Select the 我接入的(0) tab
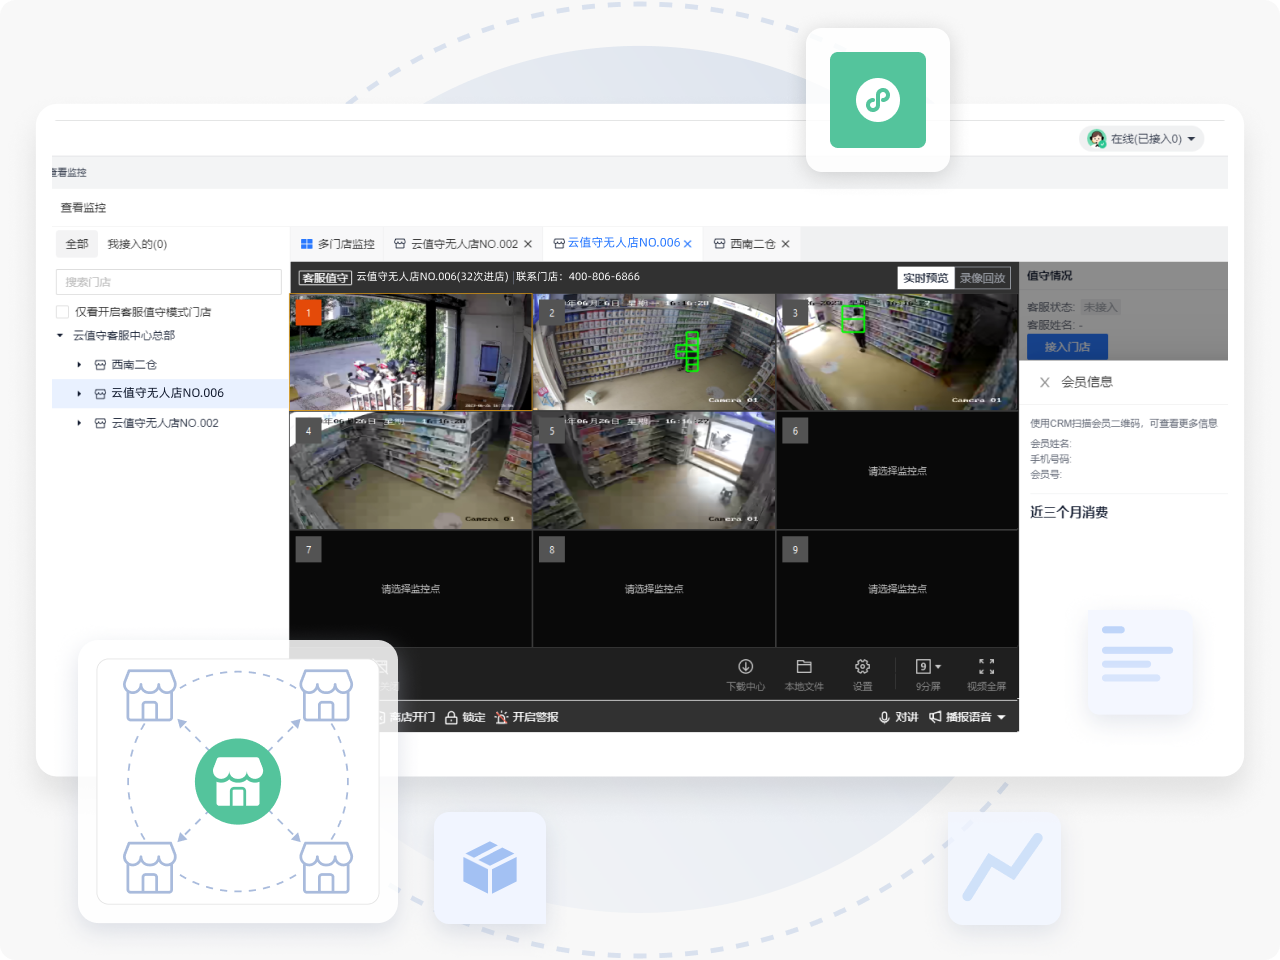 [x=137, y=244]
